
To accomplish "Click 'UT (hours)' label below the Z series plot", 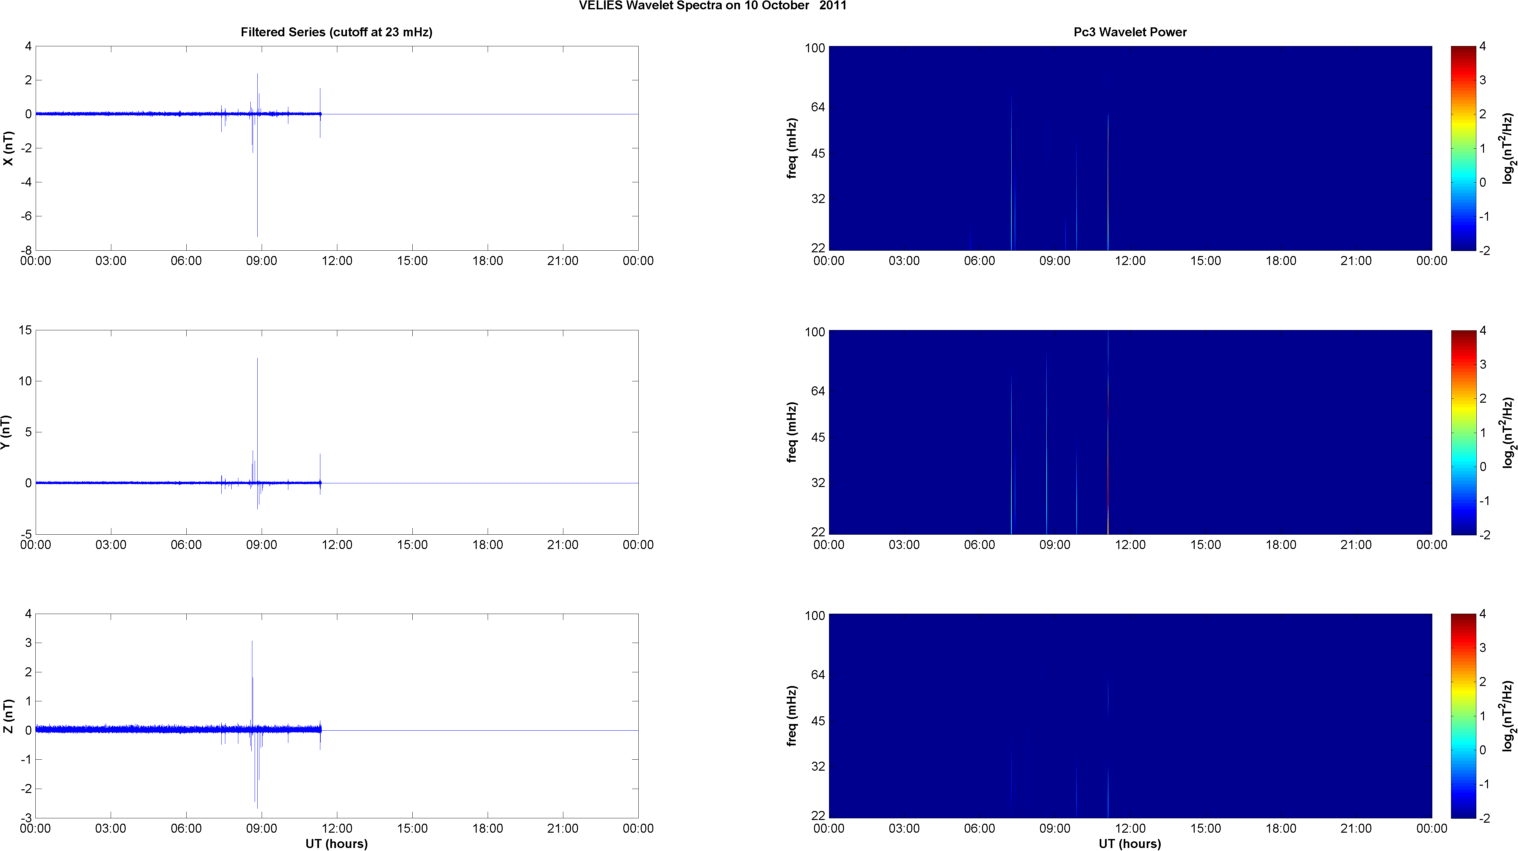I will click(x=337, y=844).
